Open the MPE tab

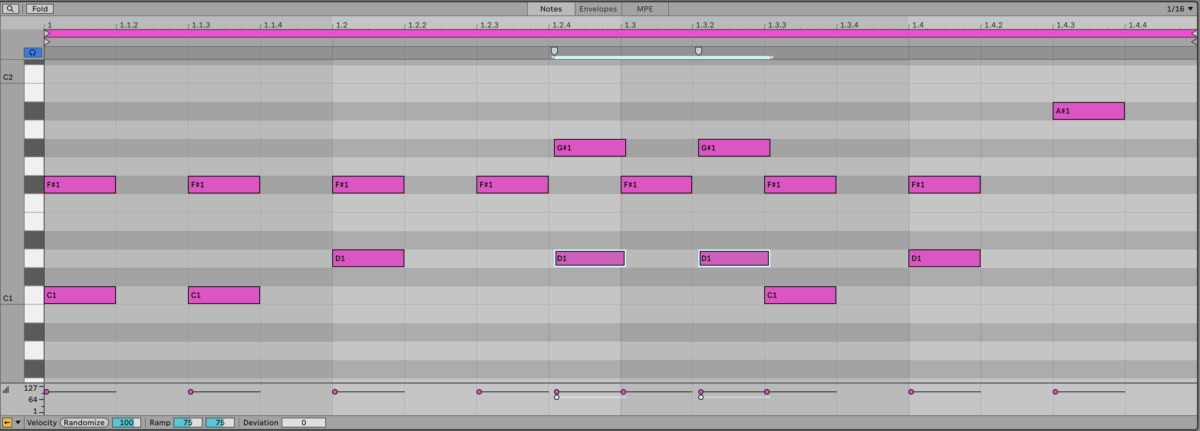click(645, 8)
